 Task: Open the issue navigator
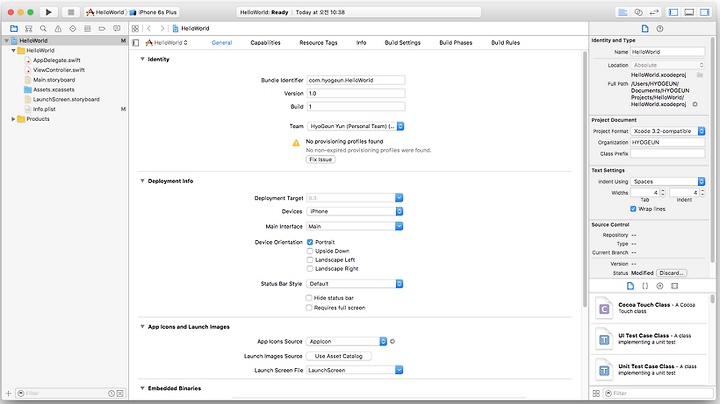pos(58,28)
